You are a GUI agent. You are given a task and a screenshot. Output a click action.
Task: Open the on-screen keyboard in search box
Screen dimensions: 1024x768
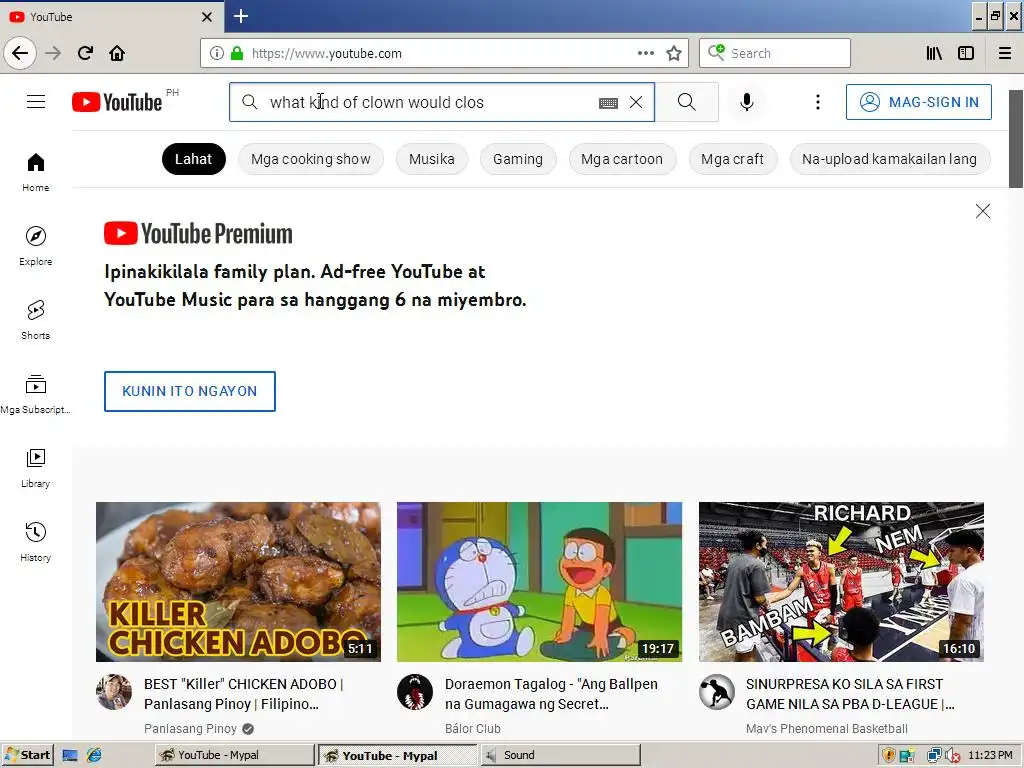point(608,103)
